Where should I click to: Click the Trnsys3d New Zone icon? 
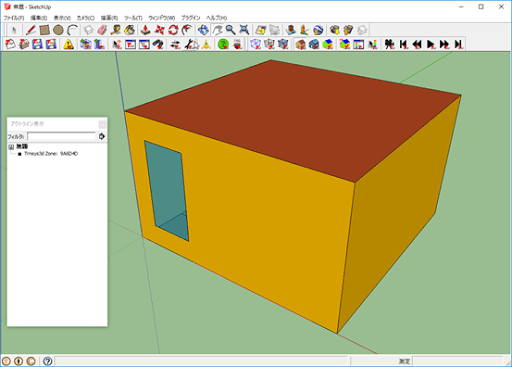[x=85, y=44]
